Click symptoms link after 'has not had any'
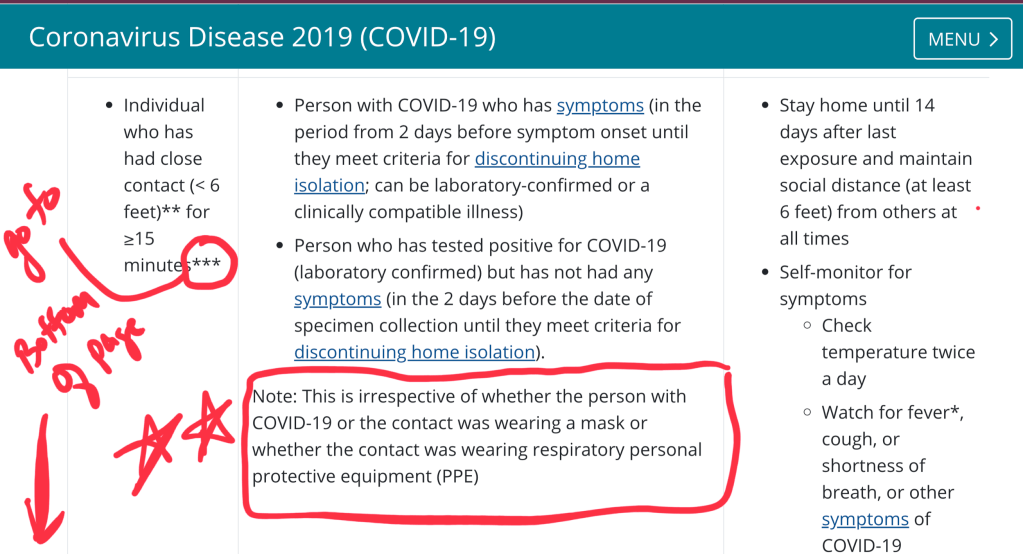The height and width of the screenshot is (554, 1023). (x=337, y=299)
